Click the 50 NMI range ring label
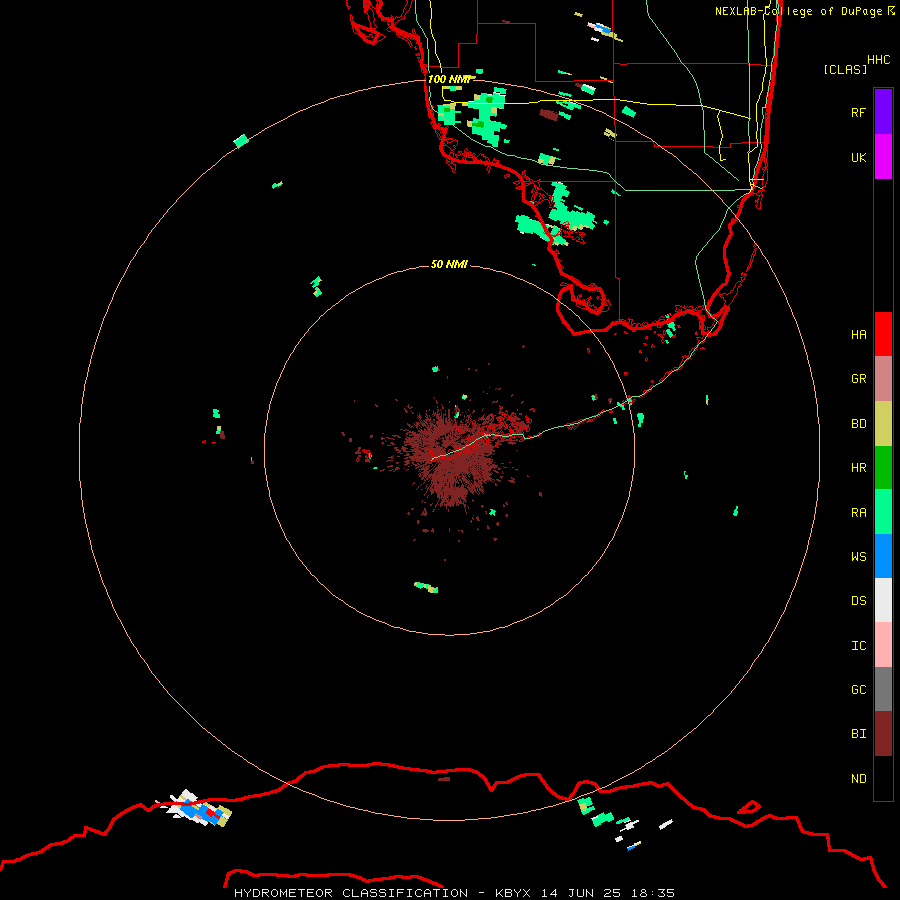900x900 pixels. point(449,264)
